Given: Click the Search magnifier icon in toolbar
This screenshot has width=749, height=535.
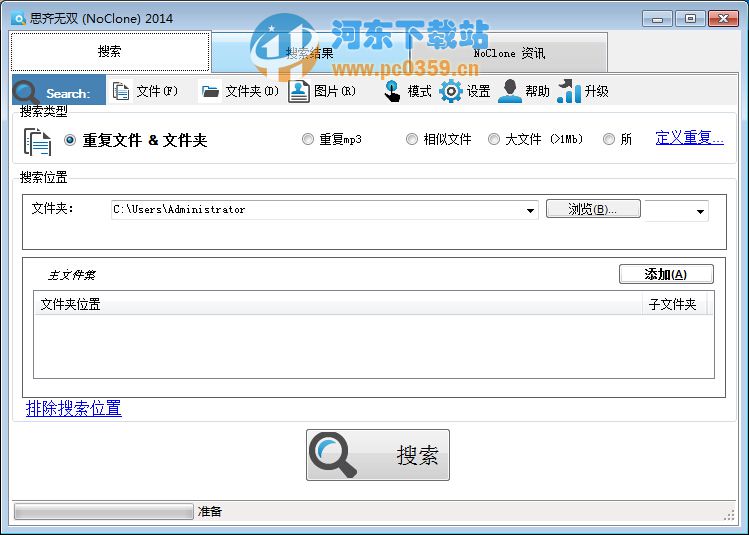Looking at the screenshot, I should click(26, 91).
